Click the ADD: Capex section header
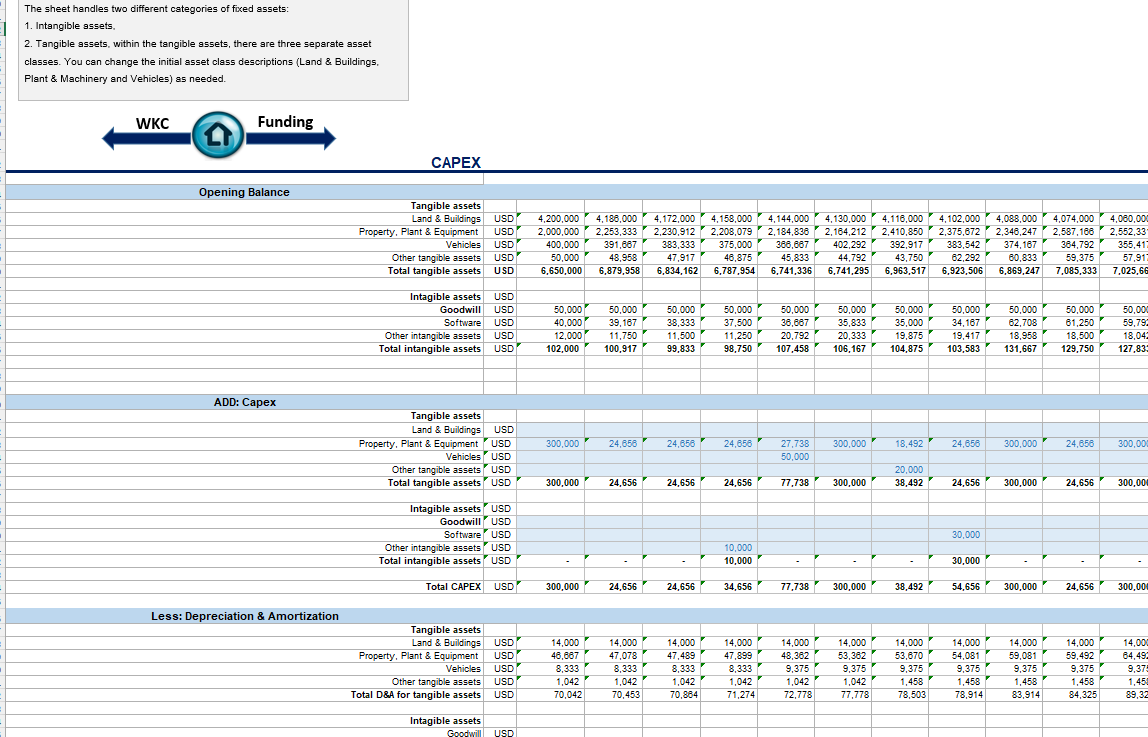Image resolution: width=1148 pixels, height=737 pixels. tap(245, 402)
